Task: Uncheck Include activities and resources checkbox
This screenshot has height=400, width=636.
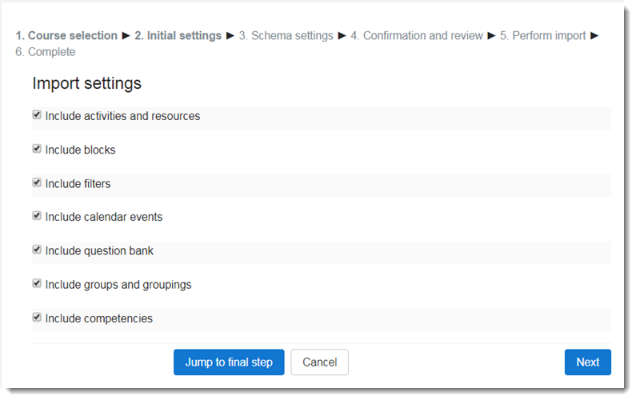Action: click(37, 115)
